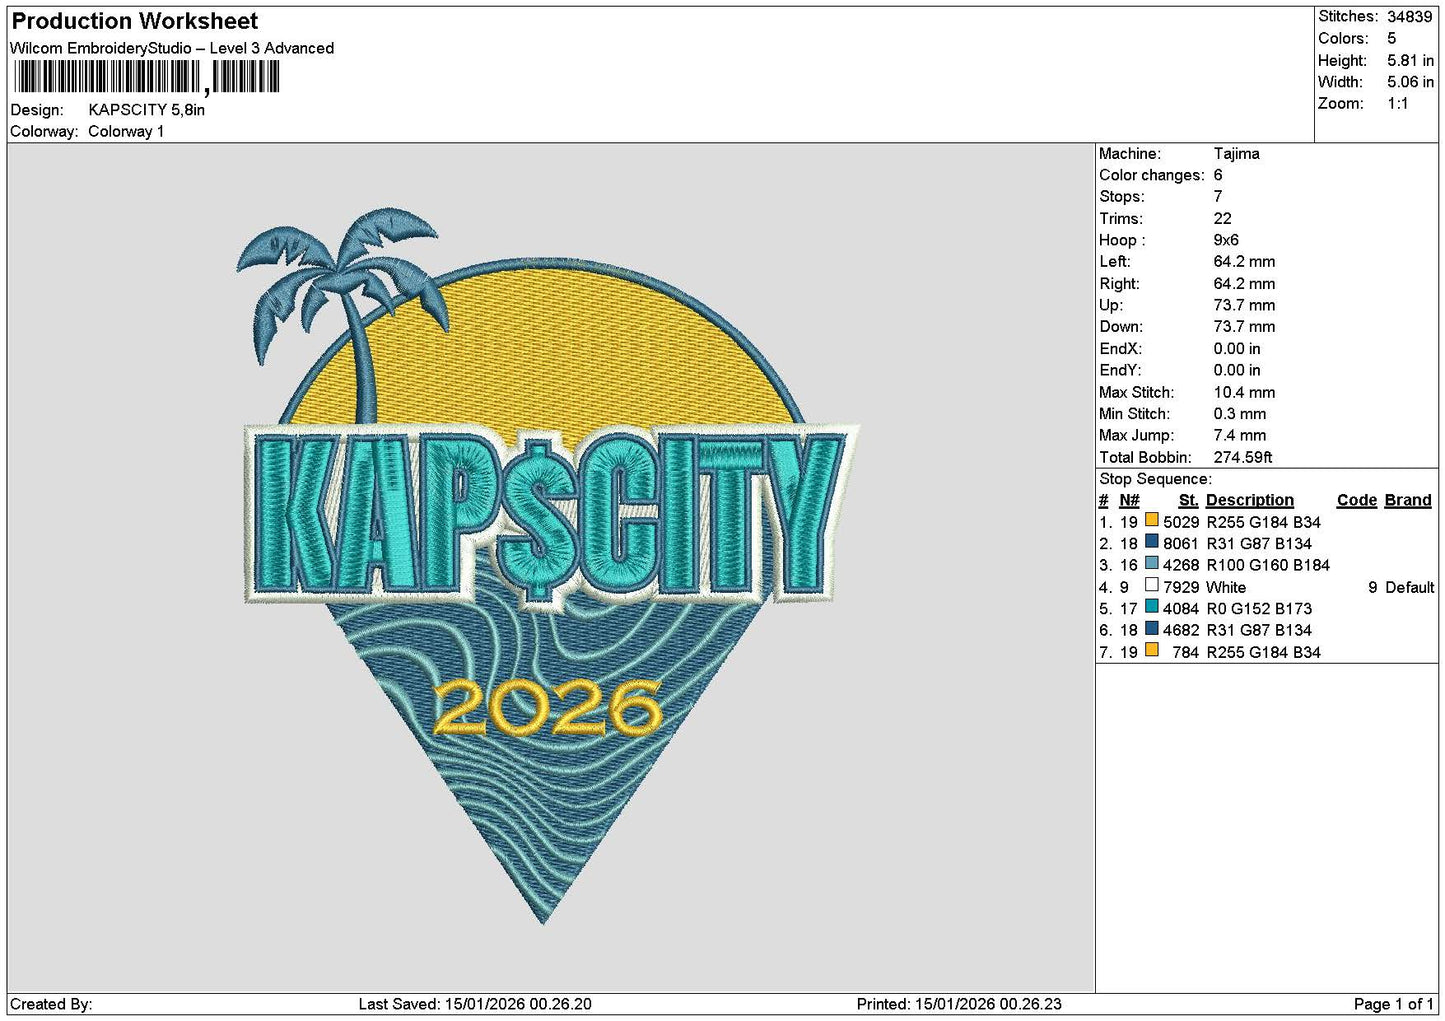Click the teal swatch for thread 4084
The height and width of the screenshot is (1021, 1445).
point(1151,607)
